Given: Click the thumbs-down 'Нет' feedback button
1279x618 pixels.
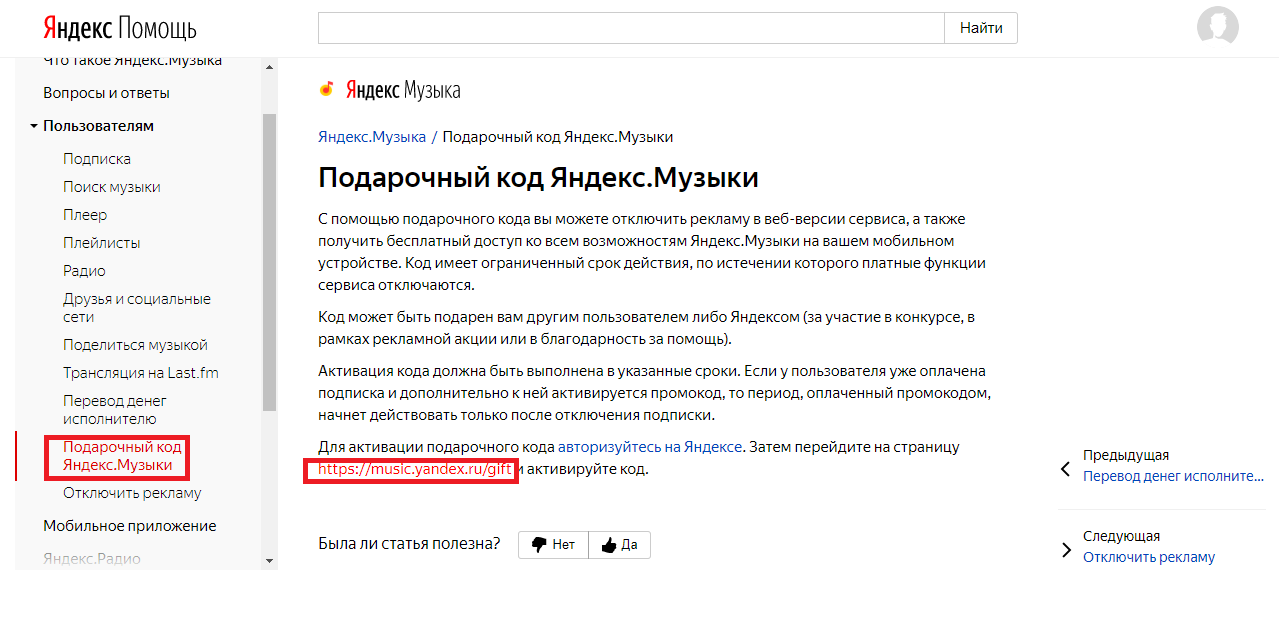Looking at the screenshot, I should [x=553, y=545].
